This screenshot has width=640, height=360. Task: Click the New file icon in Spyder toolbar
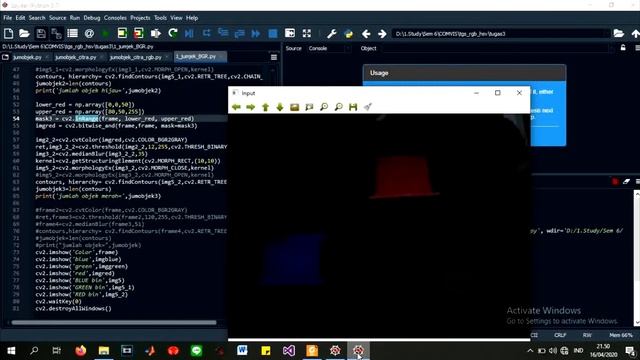coord(8,33)
